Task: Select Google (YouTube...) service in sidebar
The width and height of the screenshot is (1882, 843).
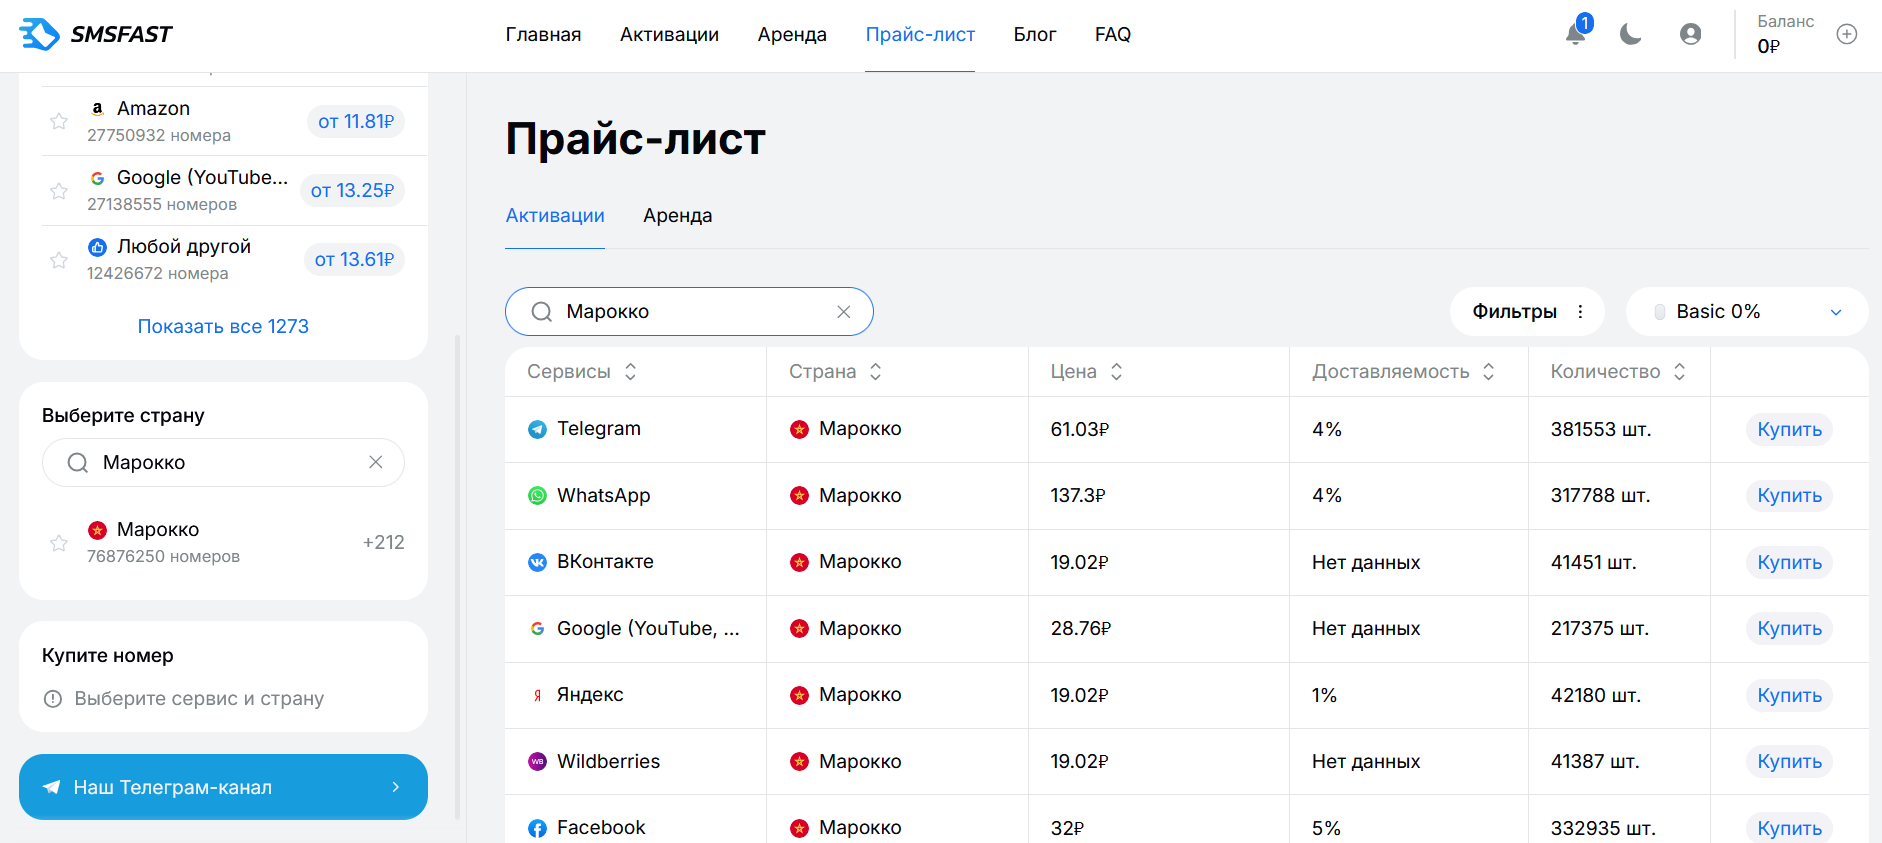Action: tap(223, 190)
